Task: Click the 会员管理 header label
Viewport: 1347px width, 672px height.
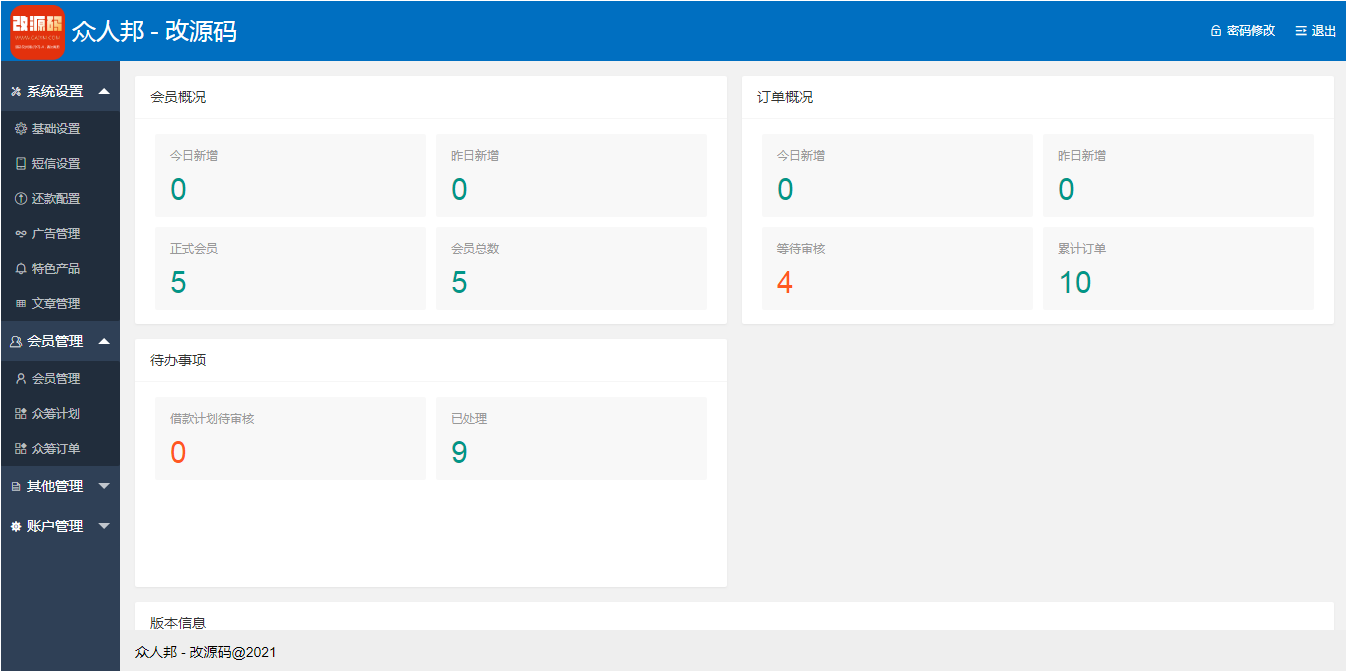Action: (x=55, y=341)
